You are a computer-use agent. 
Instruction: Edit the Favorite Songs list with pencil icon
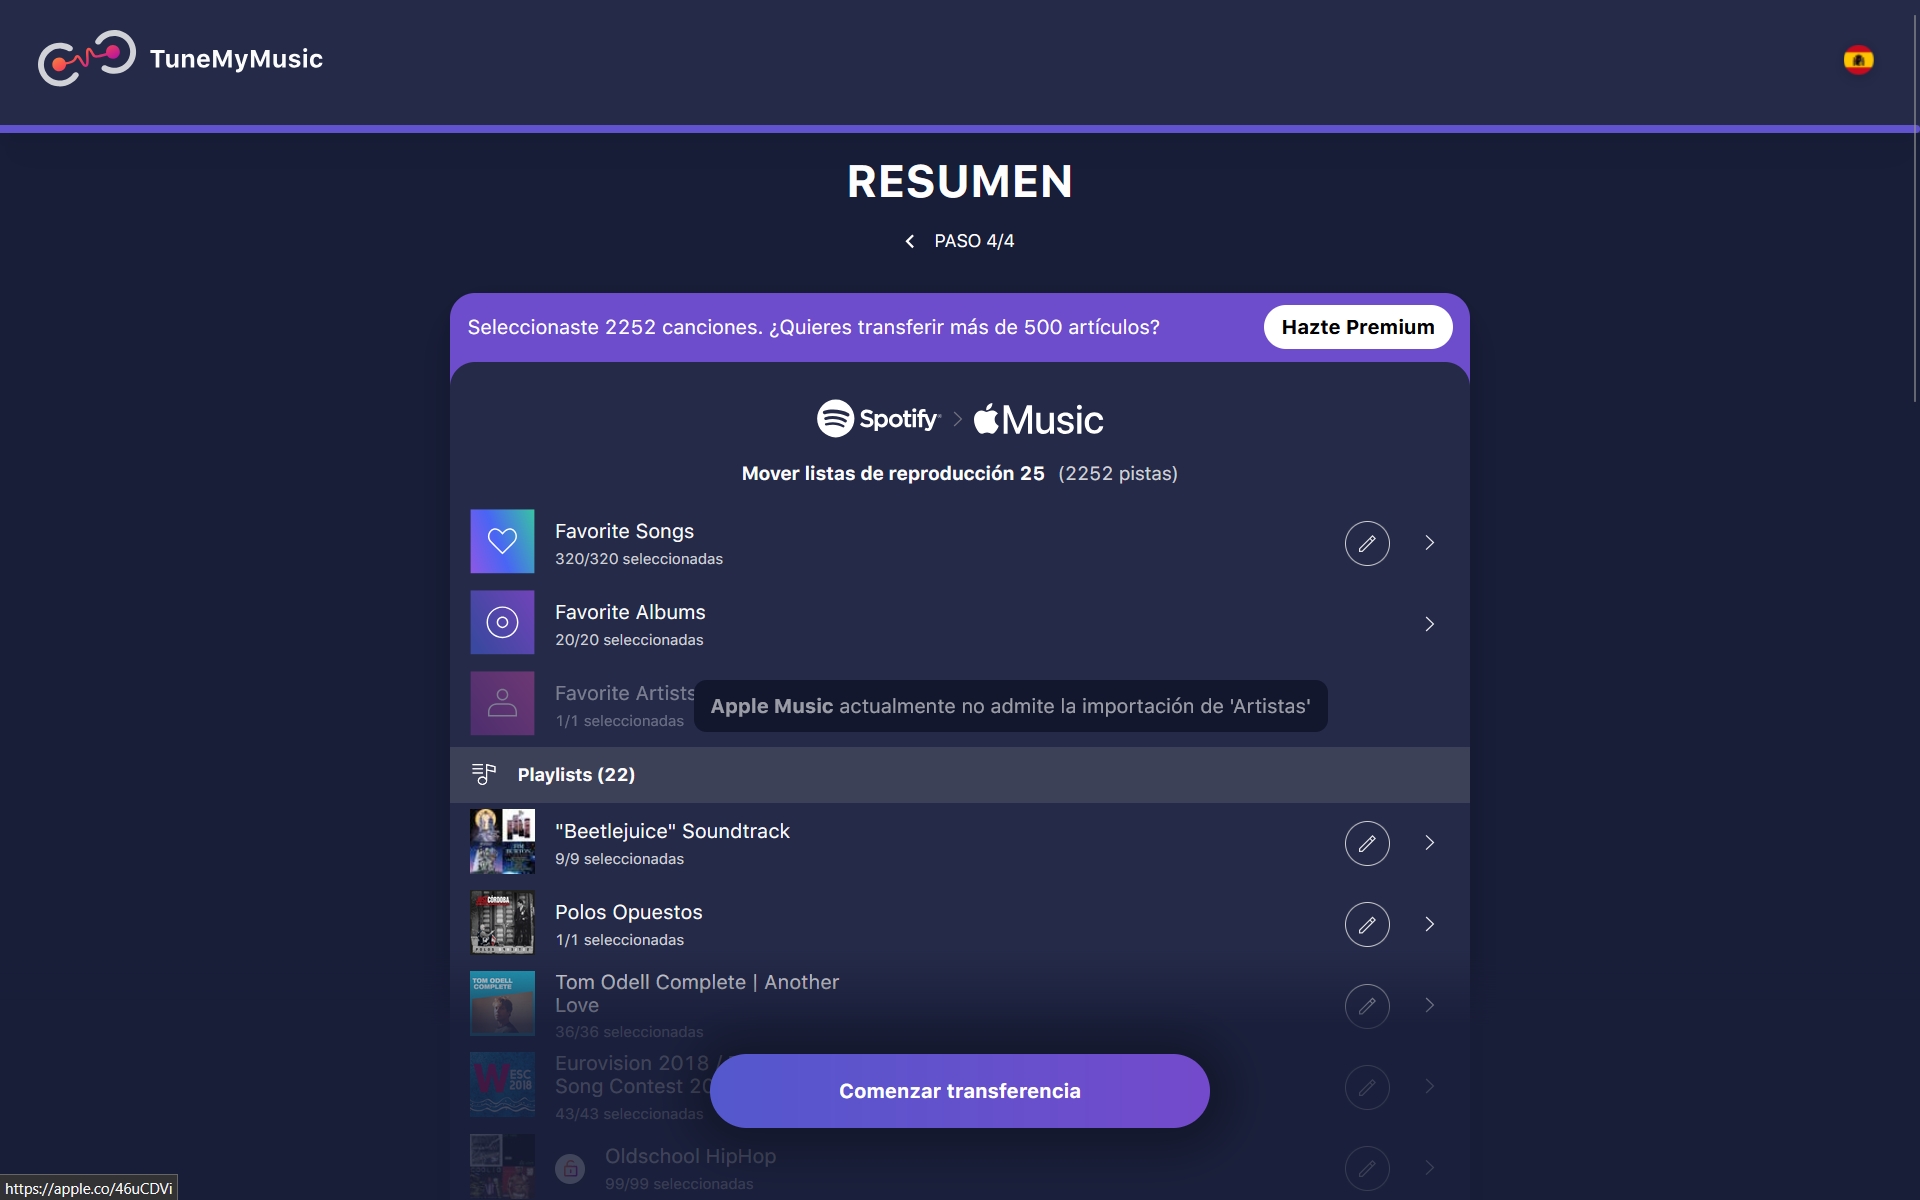[x=1367, y=543]
